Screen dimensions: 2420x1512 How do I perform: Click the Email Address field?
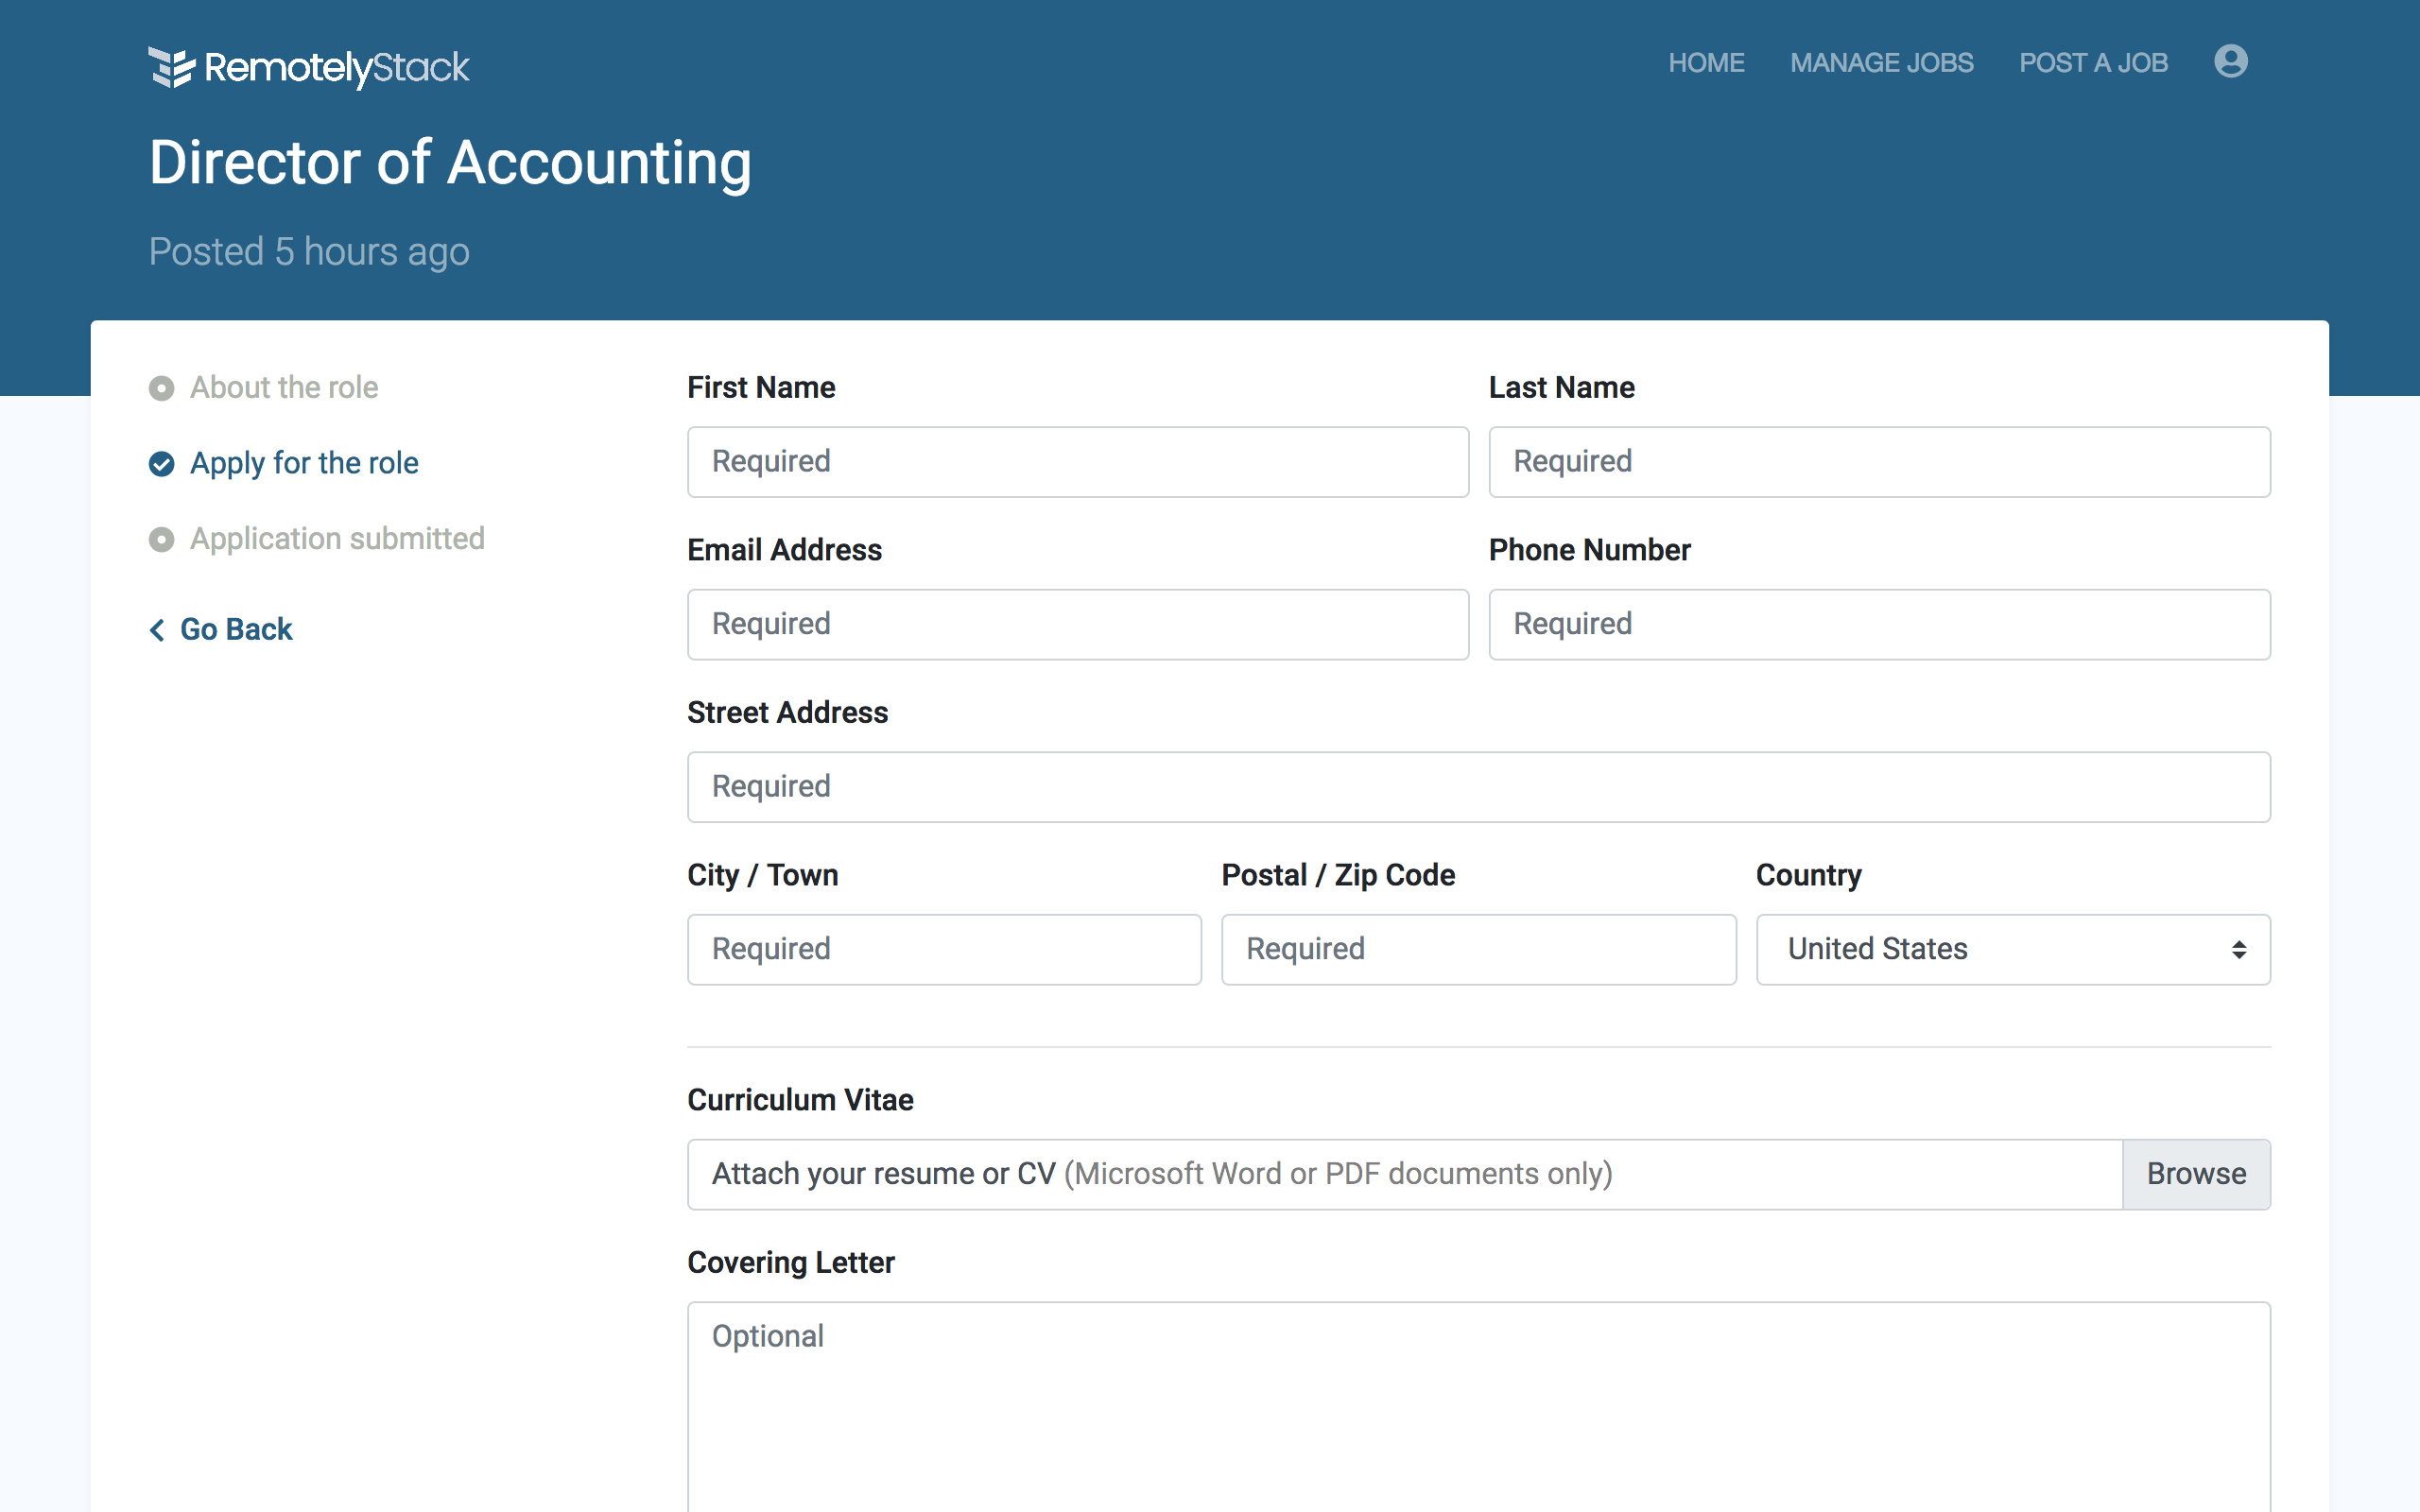click(1077, 624)
